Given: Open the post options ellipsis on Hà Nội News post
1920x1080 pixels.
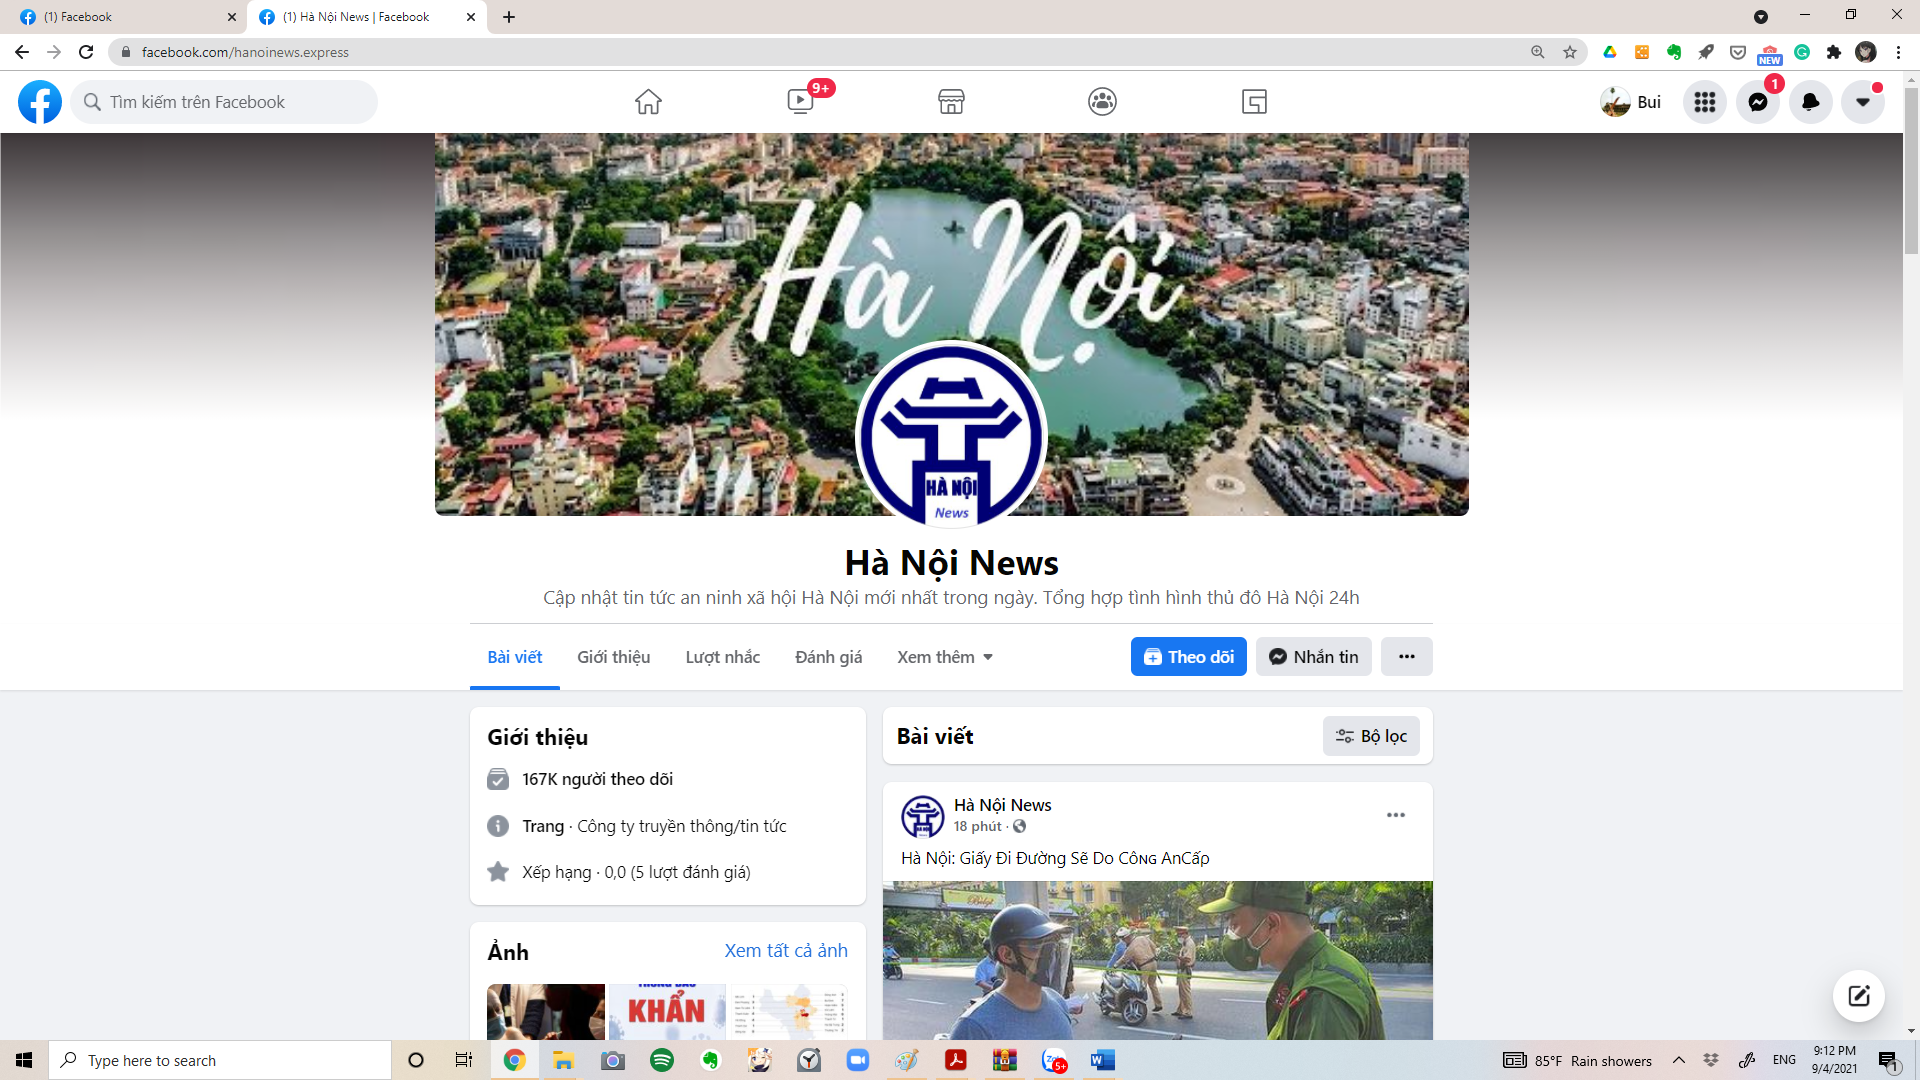Looking at the screenshot, I should pos(1396,815).
